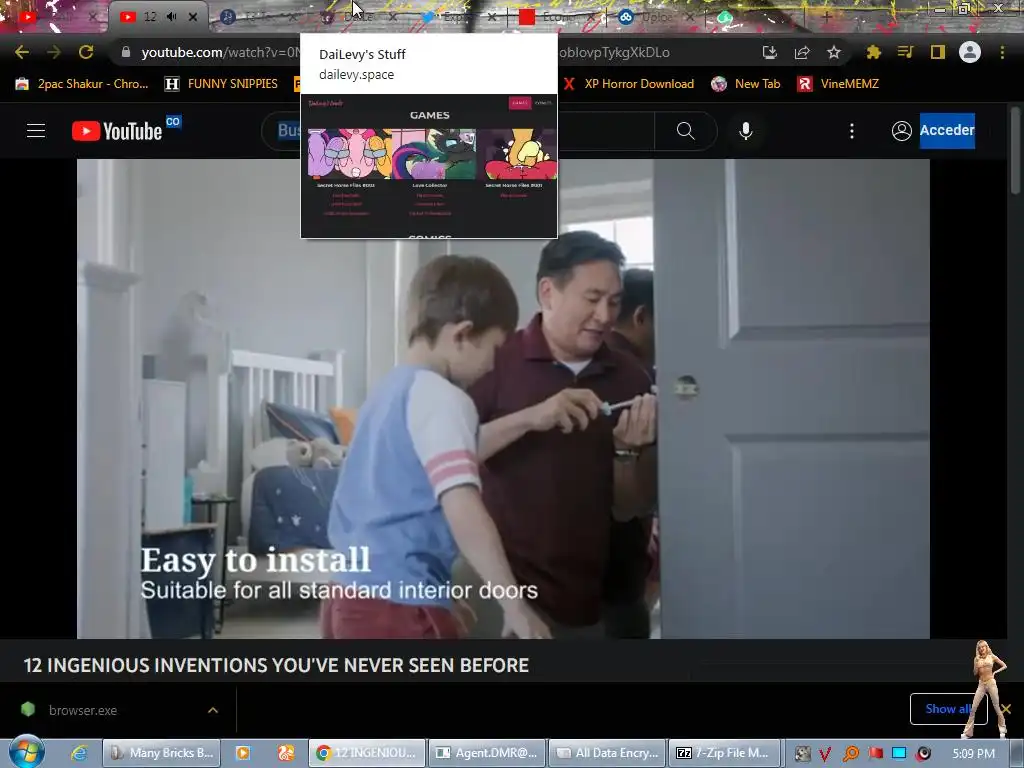Click DaiLevy's Stuff tab preview thumbnail
The image size is (1024, 768).
click(x=429, y=166)
